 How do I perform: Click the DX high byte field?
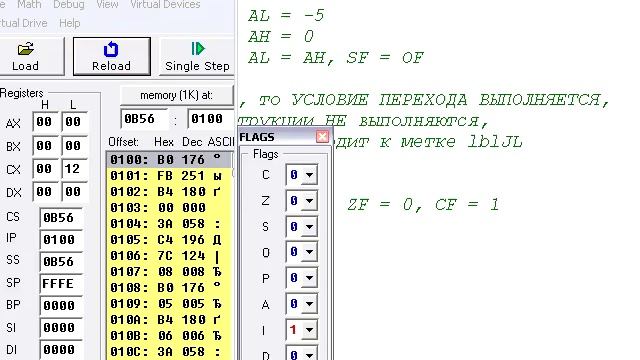tap(45, 192)
